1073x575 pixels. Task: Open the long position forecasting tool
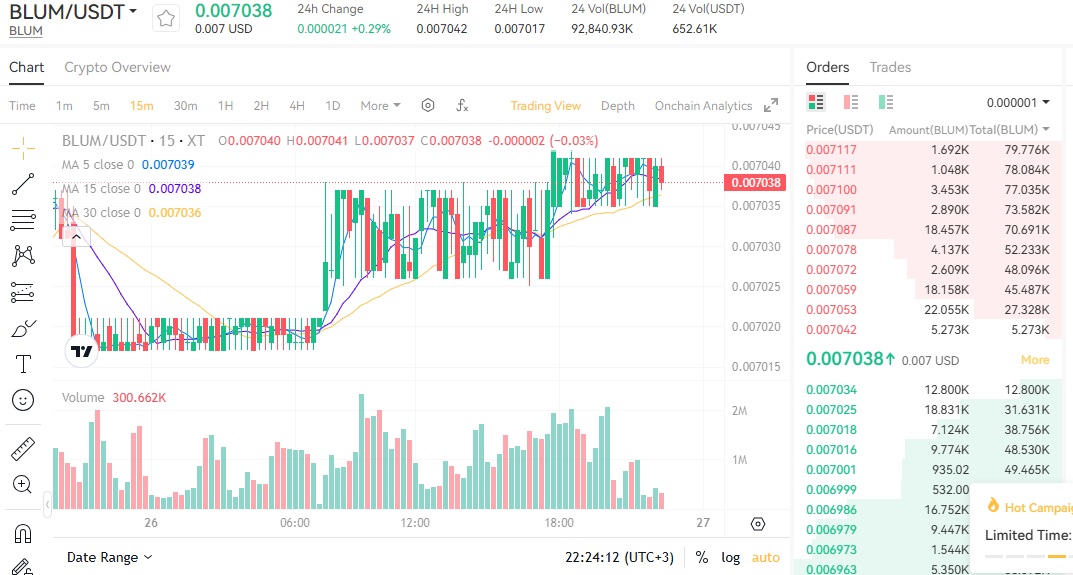[x=23, y=292]
